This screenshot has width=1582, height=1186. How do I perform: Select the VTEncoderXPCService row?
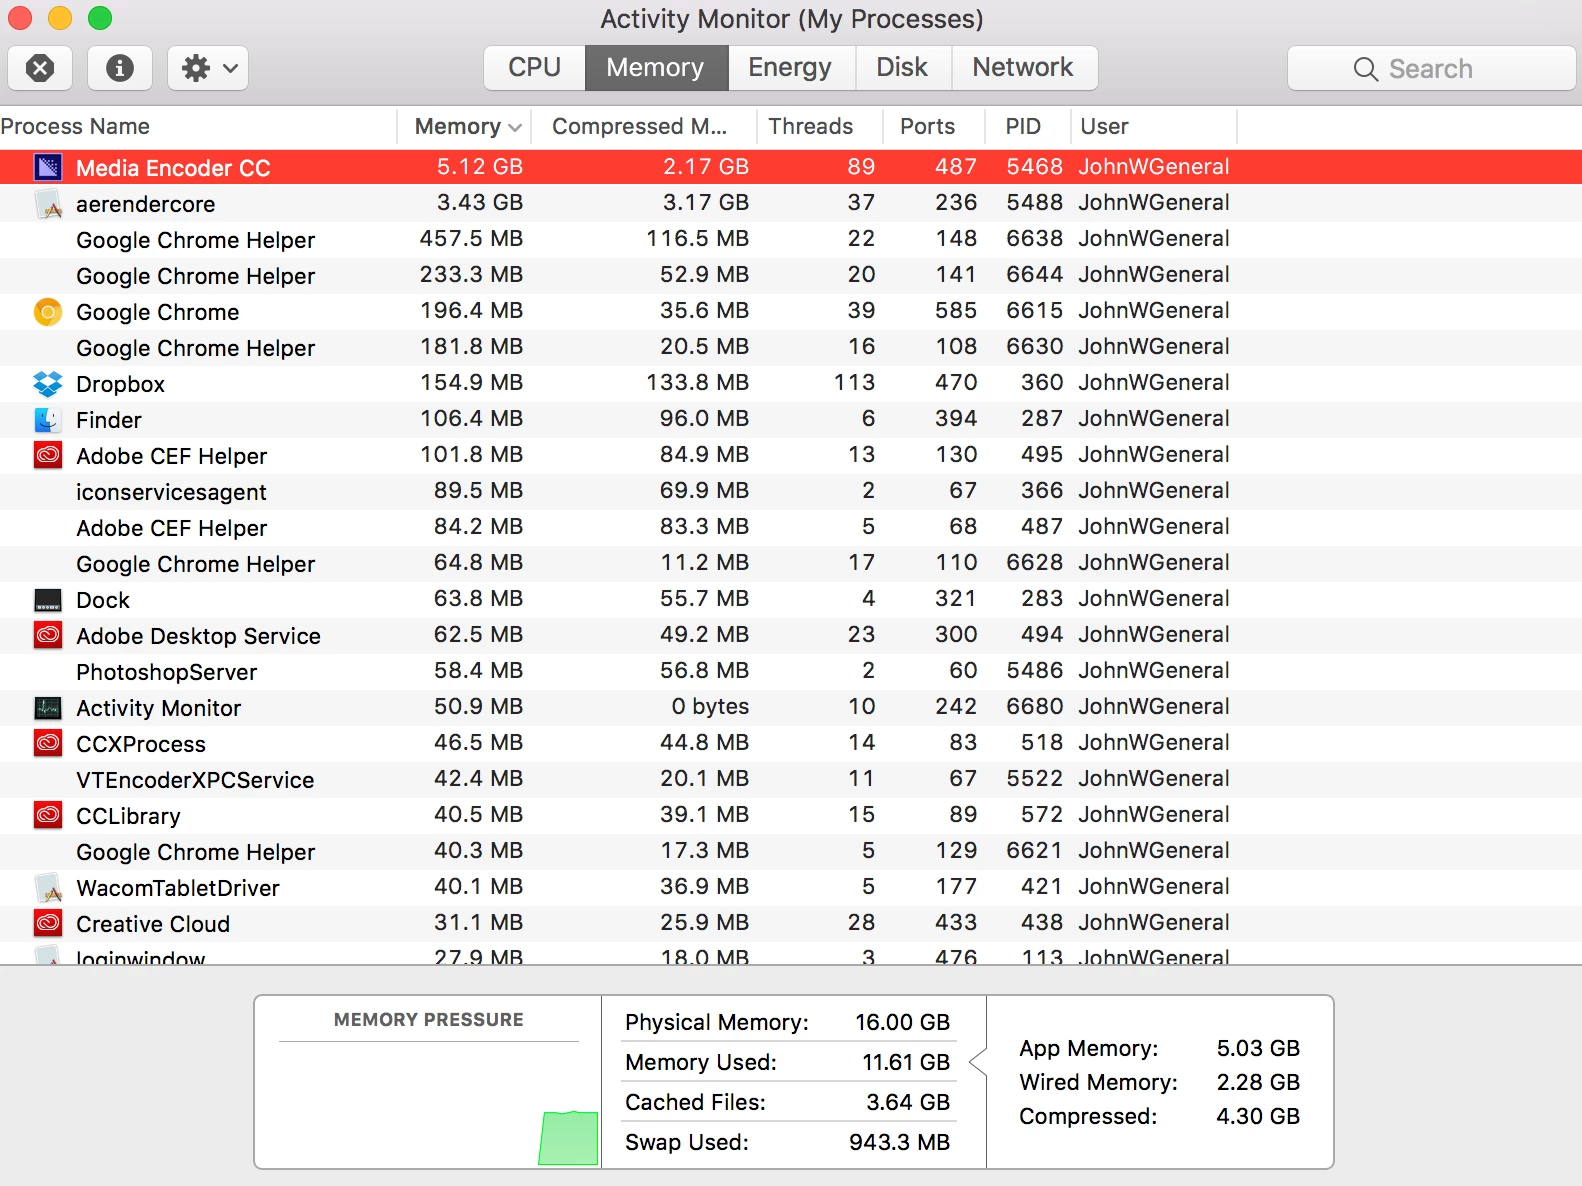coord(791,780)
